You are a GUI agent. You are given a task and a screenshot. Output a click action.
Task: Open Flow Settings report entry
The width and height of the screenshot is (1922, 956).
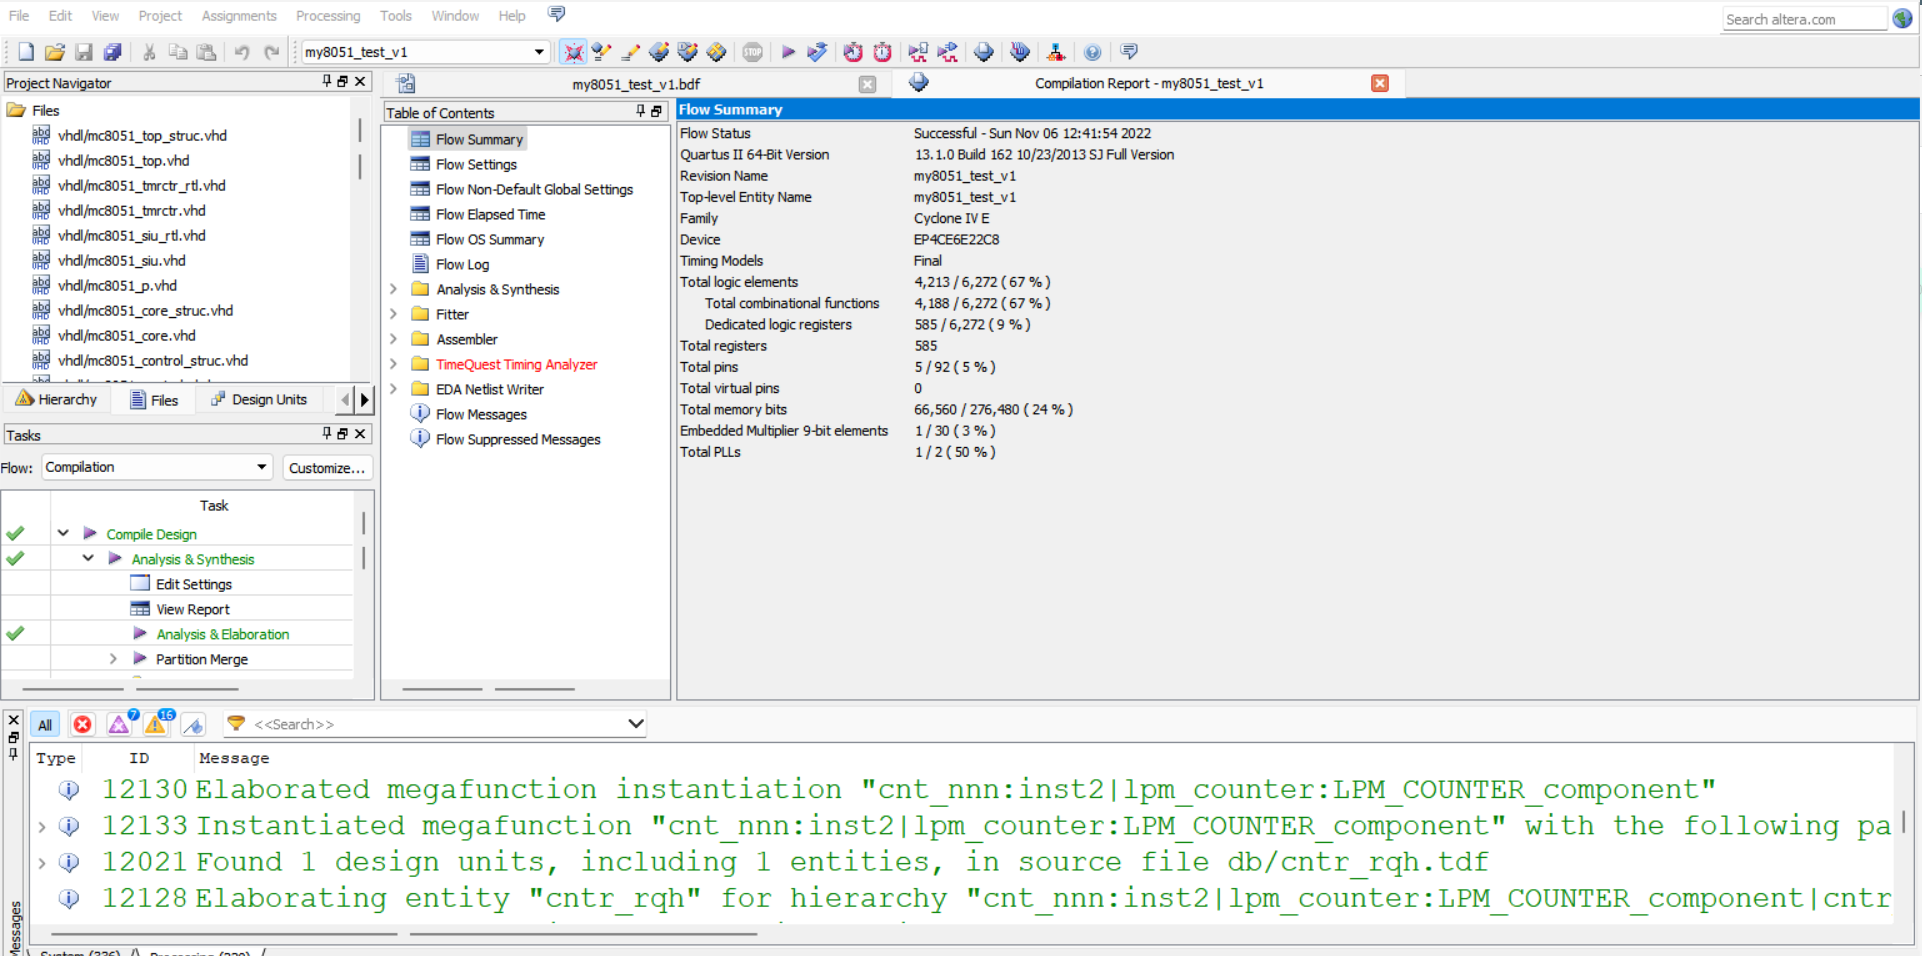pyautogui.click(x=476, y=164)
